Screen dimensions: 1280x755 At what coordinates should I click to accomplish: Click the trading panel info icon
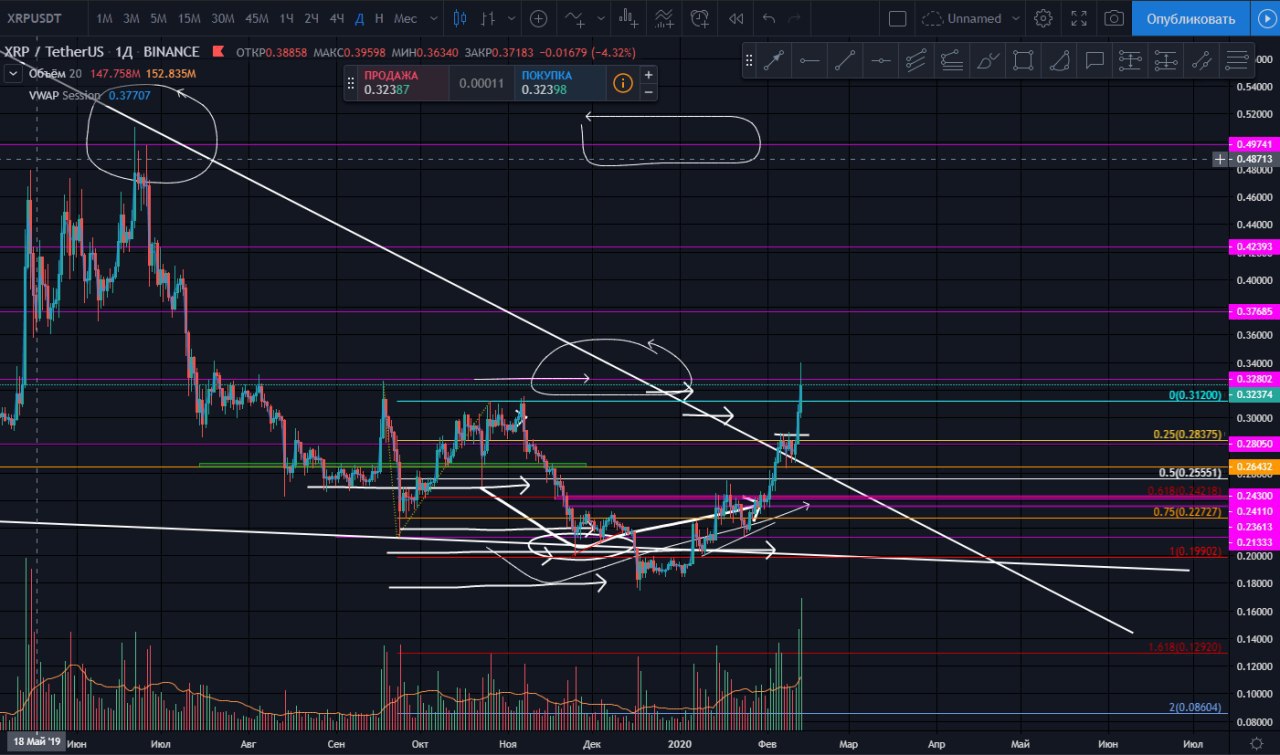(x=622, y=83)
